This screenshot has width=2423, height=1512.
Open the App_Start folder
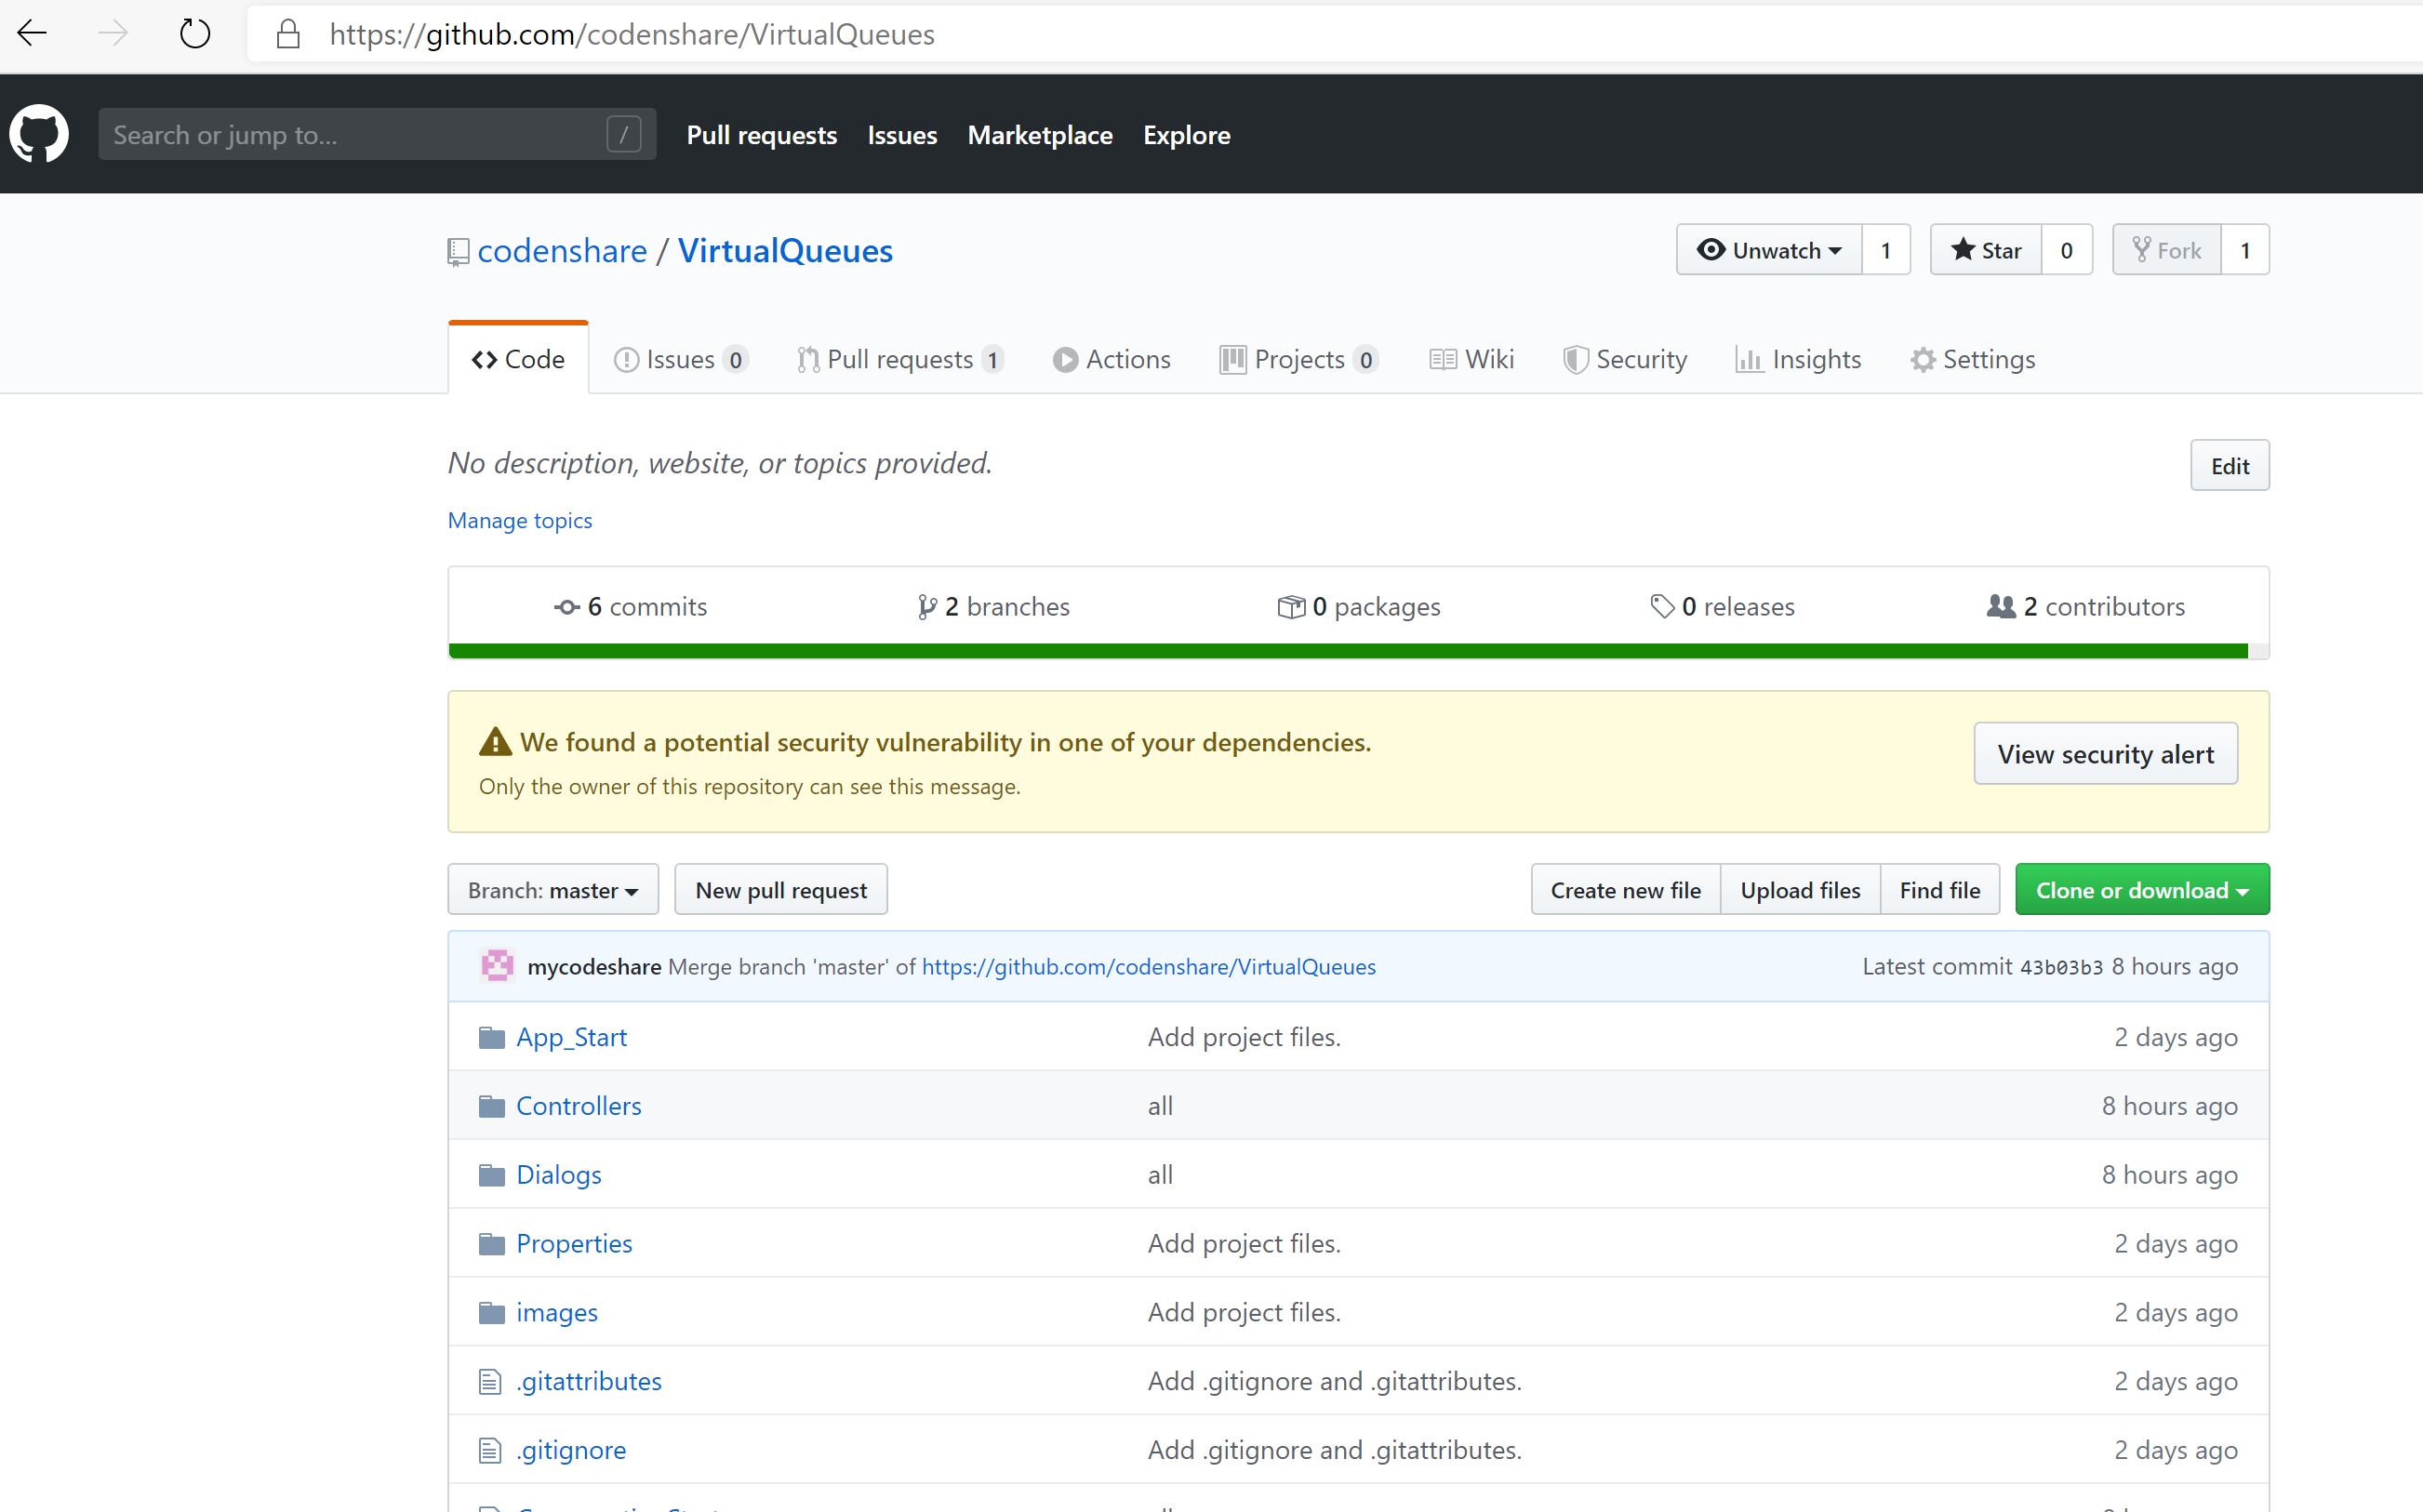click(571, 1037)
